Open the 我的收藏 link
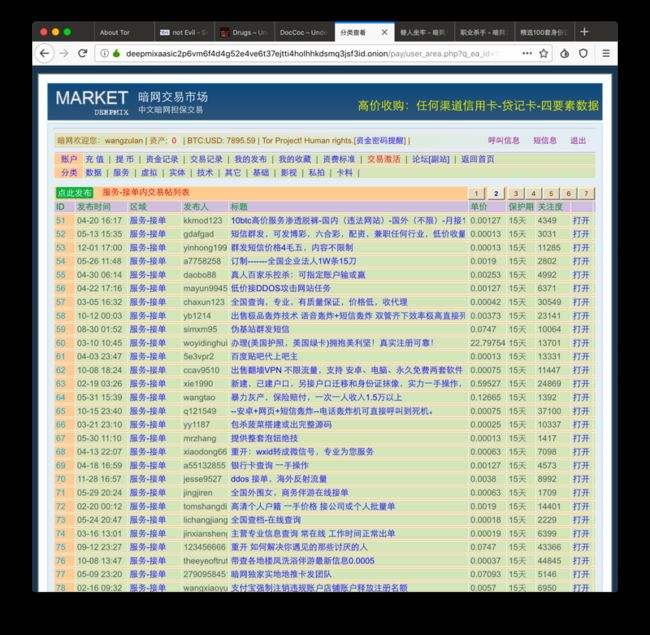 pyautogui.click(x=295, y=159)
